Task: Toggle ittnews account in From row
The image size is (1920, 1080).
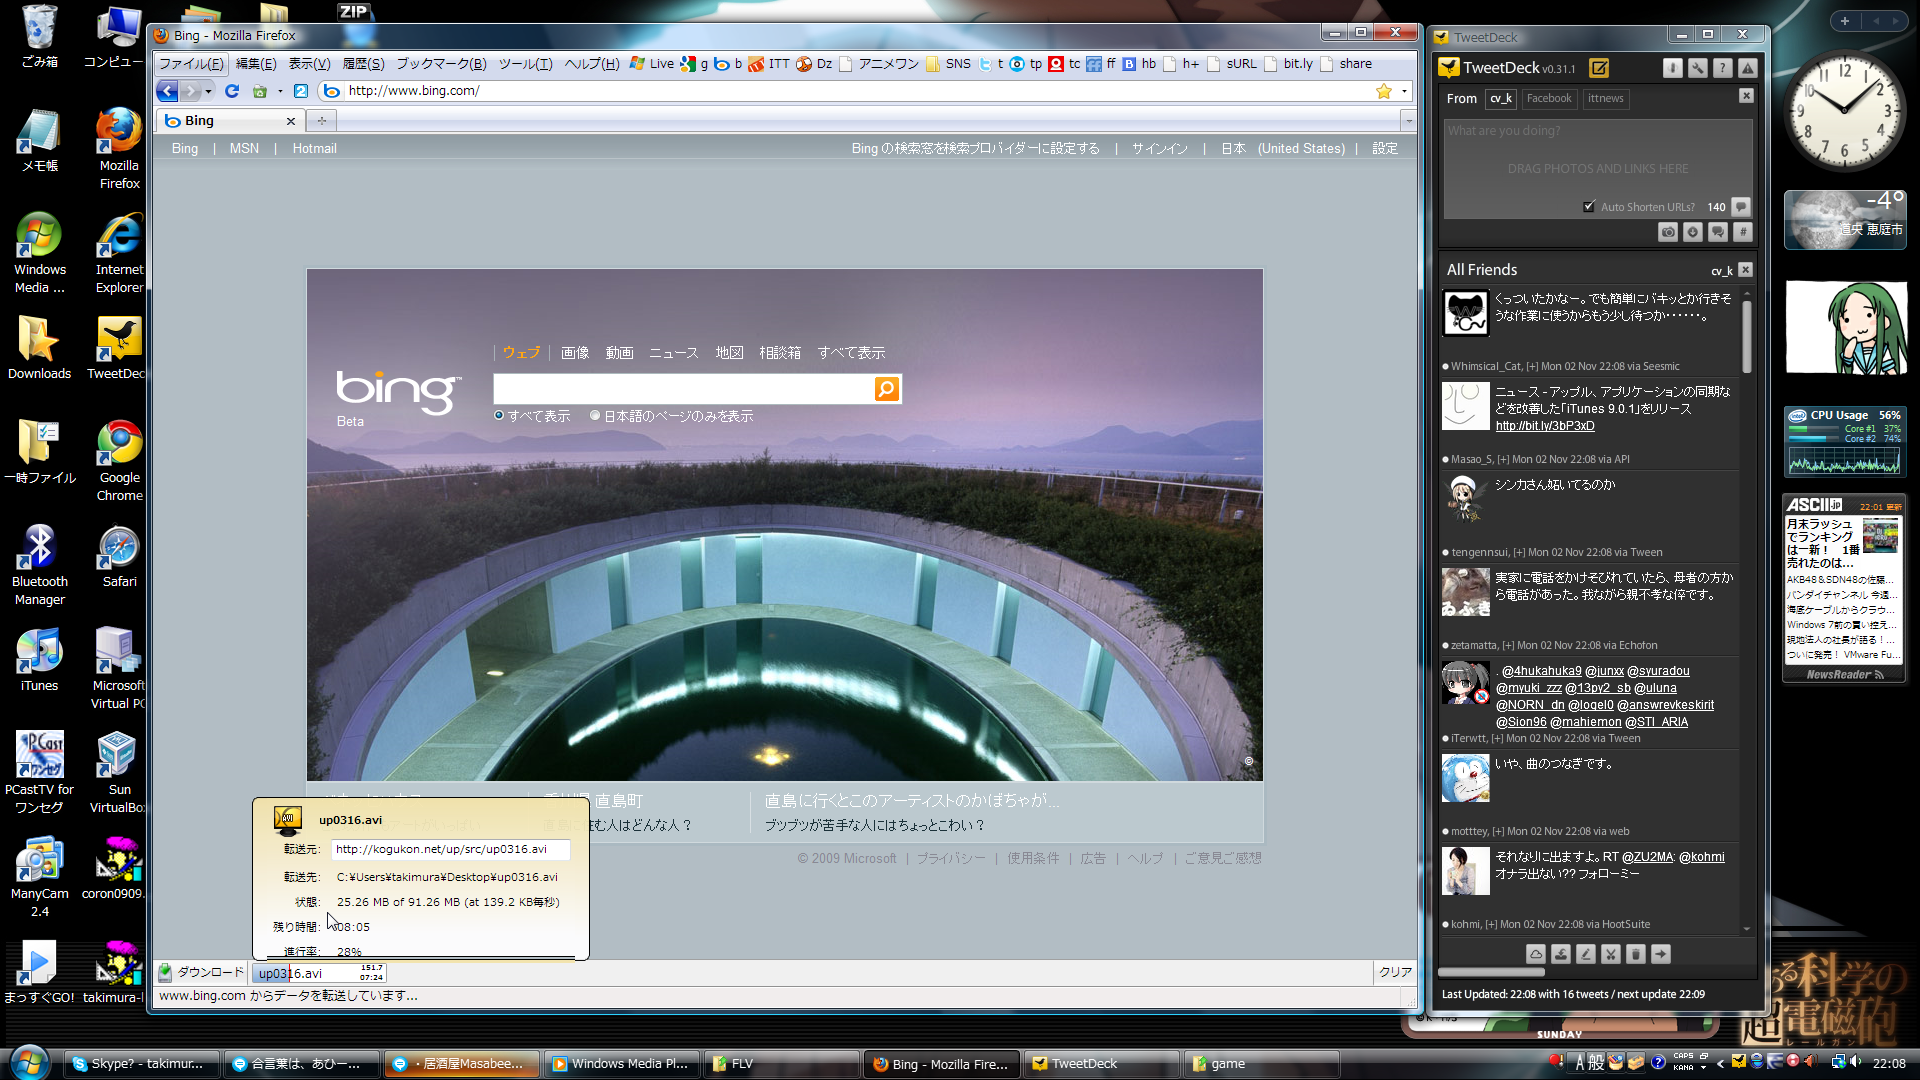Action: 1605,98
